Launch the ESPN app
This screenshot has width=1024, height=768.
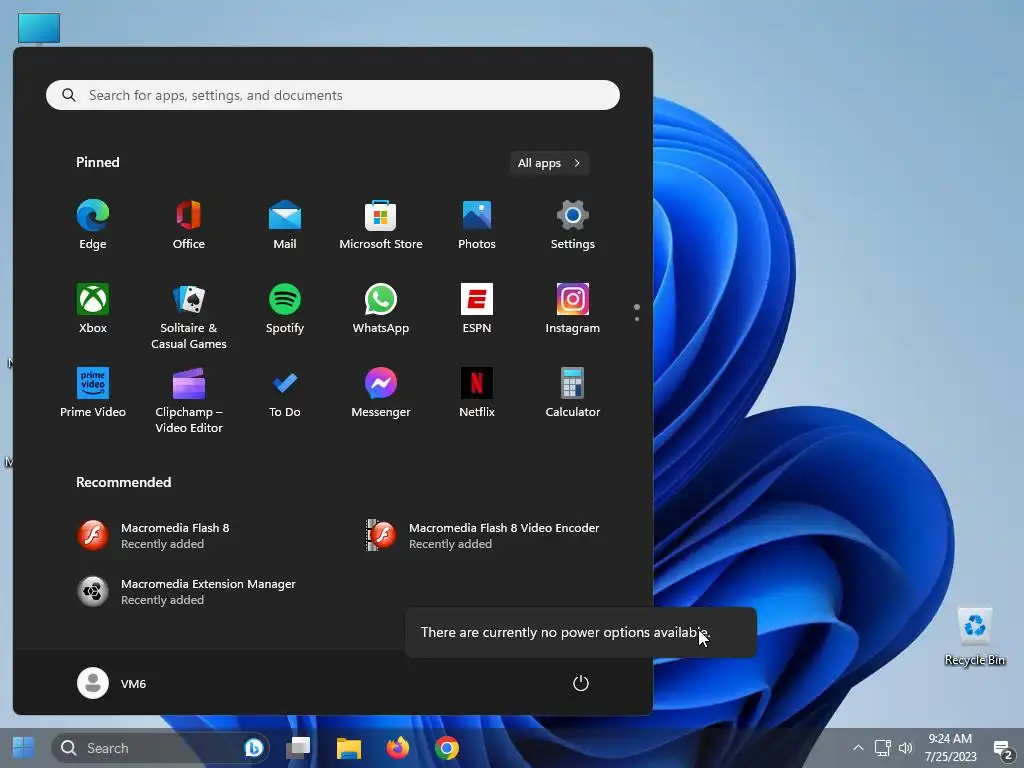point(477,309)
